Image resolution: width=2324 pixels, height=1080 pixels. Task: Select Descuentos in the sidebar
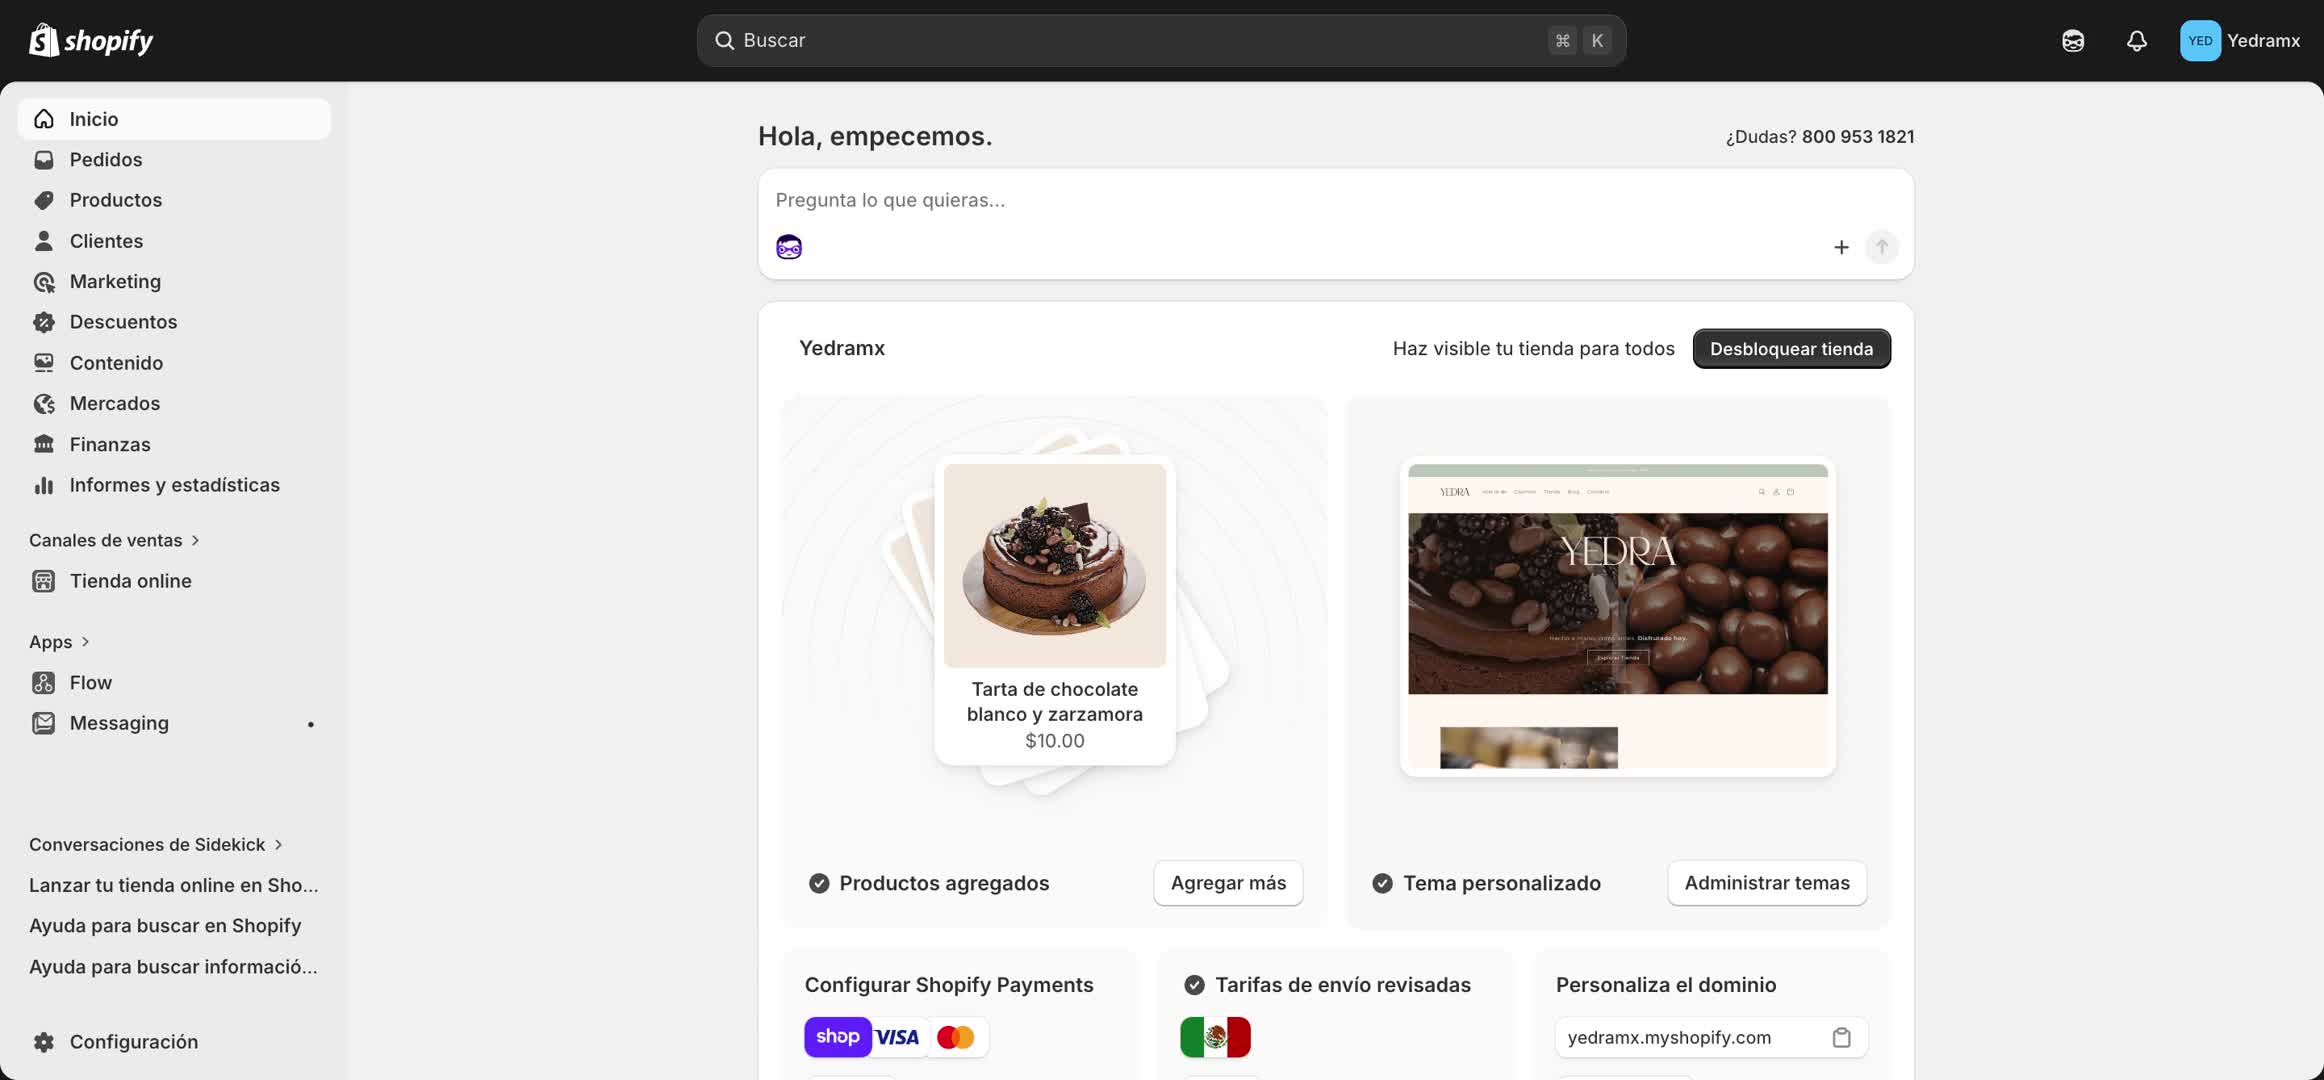174,322
